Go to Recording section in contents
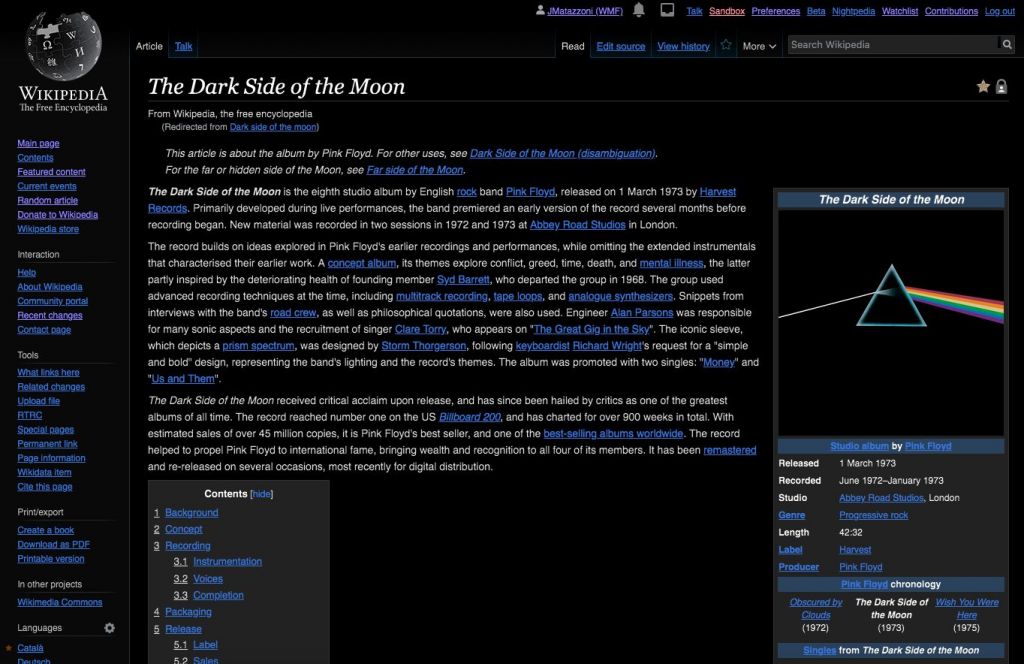The image size is (1024, 664). 187,546
